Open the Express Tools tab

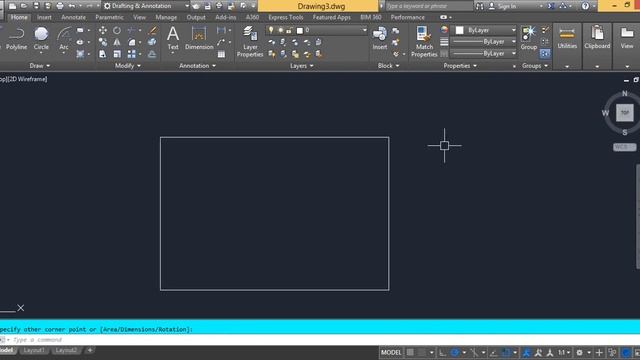point(286,17)
